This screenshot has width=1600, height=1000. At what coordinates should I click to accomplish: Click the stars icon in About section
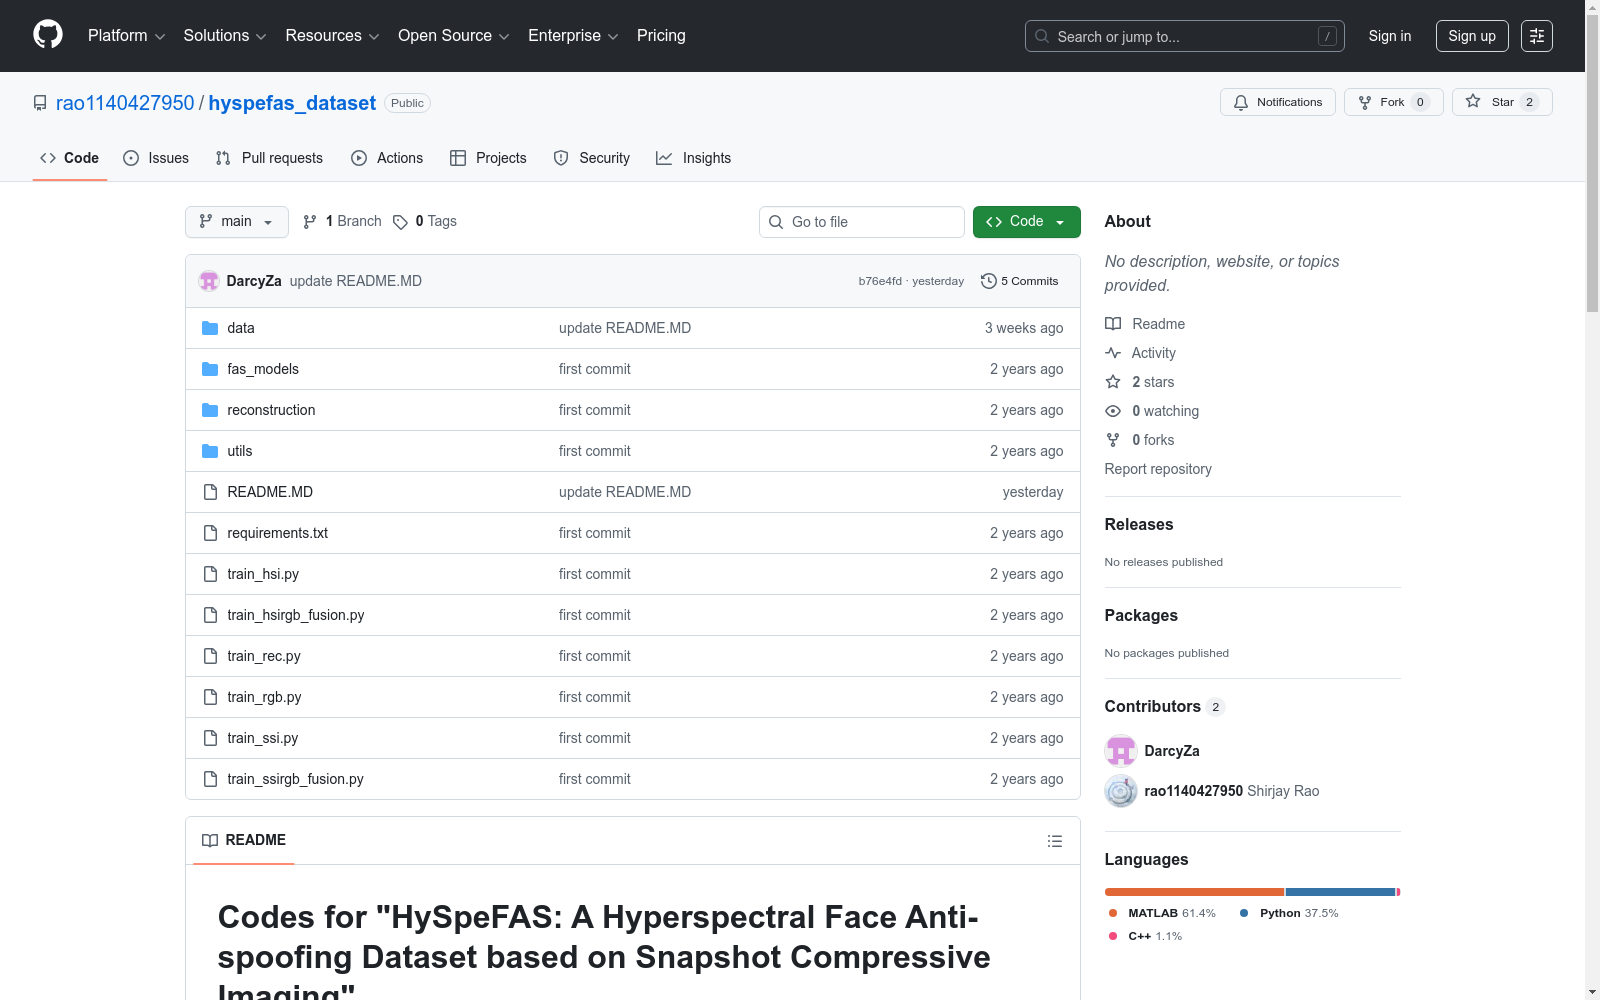[1113, 382]
